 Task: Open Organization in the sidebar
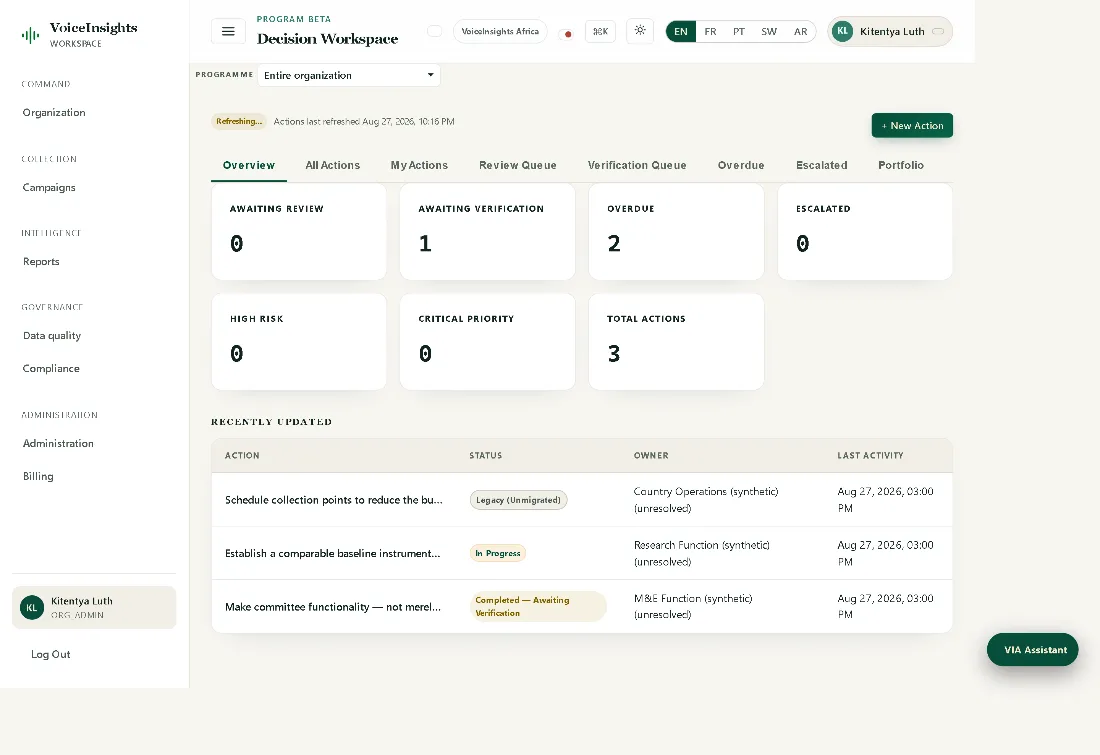click(54, 112)
